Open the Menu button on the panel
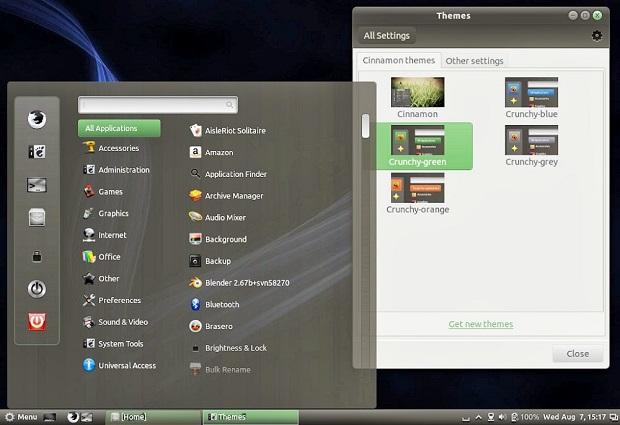 pos(21,417)
